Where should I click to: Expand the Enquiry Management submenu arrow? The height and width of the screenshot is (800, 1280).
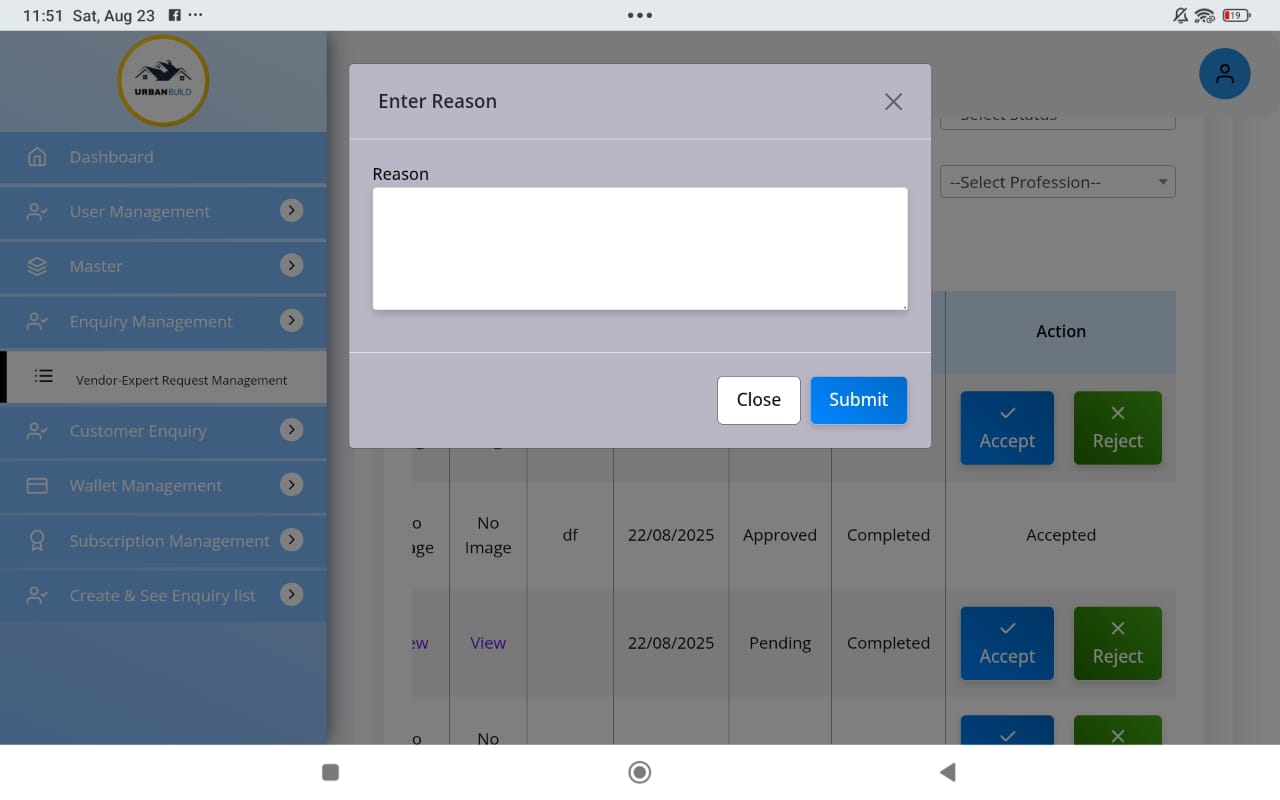pos(291,321)
